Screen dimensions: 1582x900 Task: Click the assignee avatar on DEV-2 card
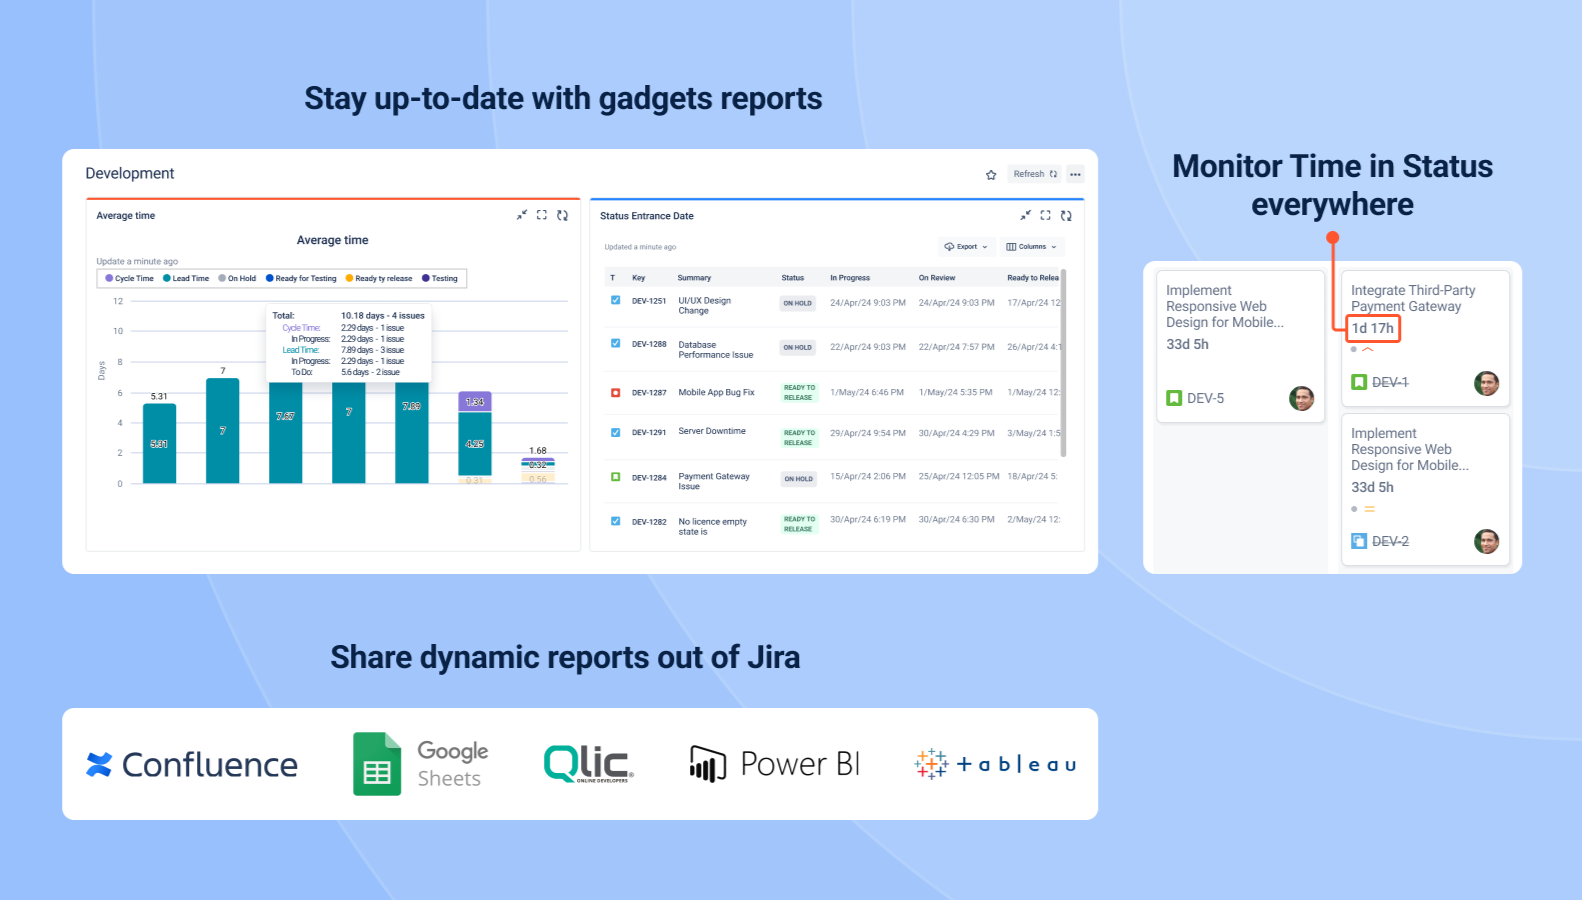(x=1487, y=541)
